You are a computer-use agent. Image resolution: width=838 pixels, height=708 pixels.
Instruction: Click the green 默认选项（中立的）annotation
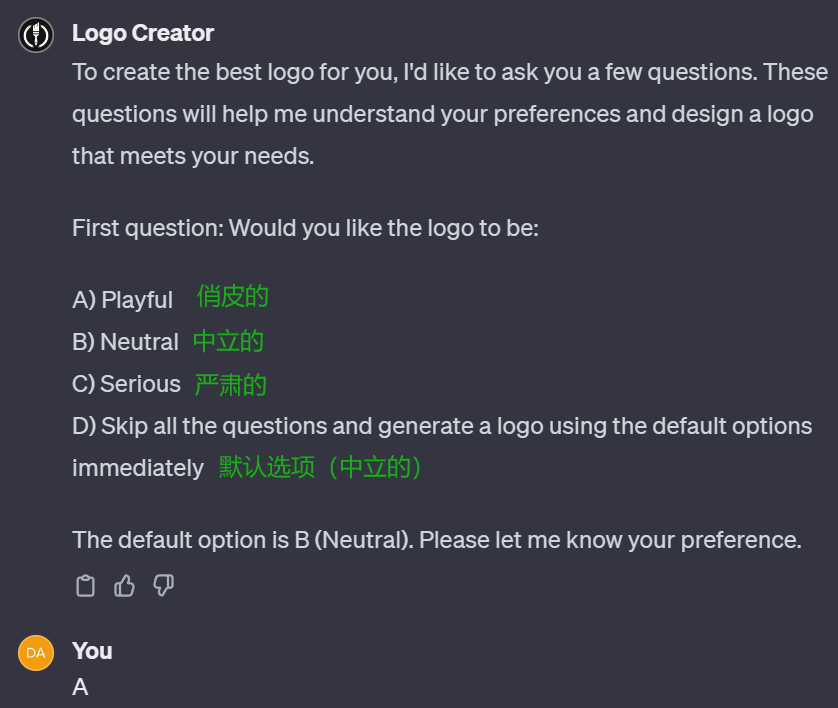[x=321, y=467]
